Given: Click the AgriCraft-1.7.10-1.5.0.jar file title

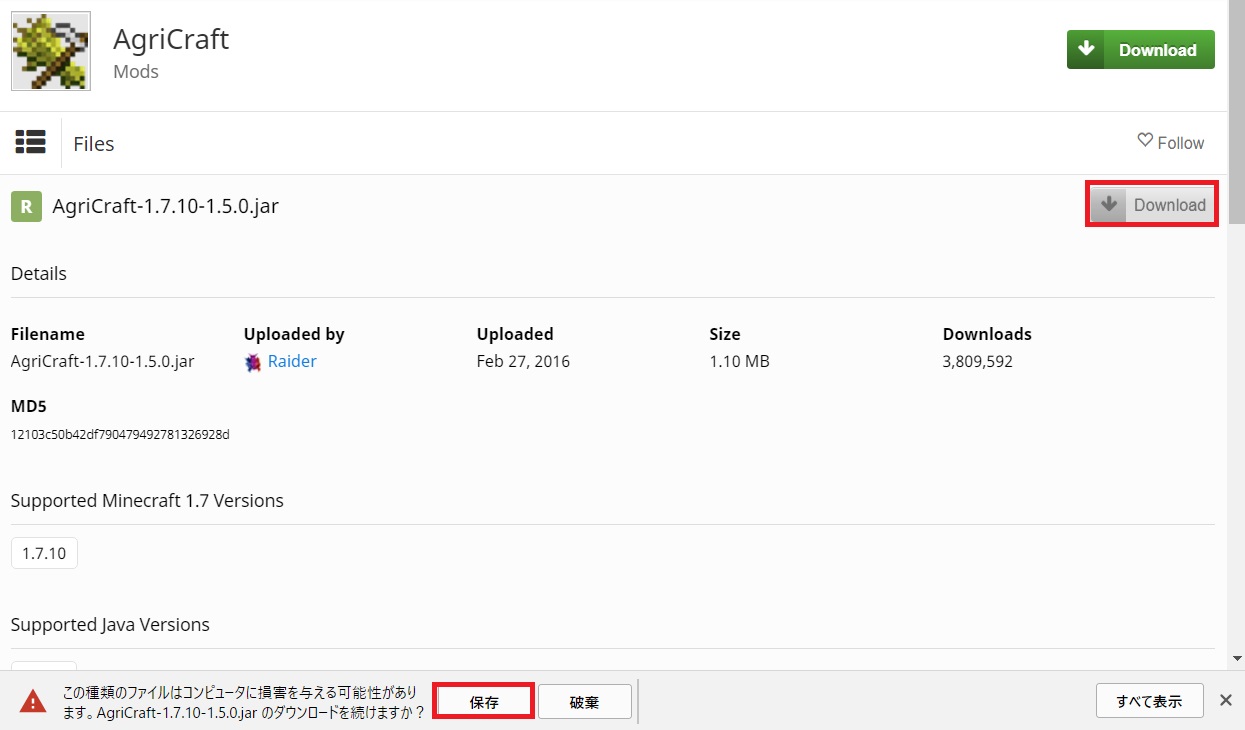Looking at the screenshot, I should [166, 206].
